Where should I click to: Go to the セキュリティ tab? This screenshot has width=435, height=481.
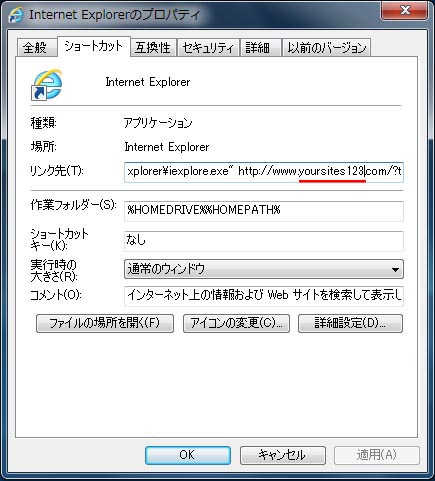(208, 48)
